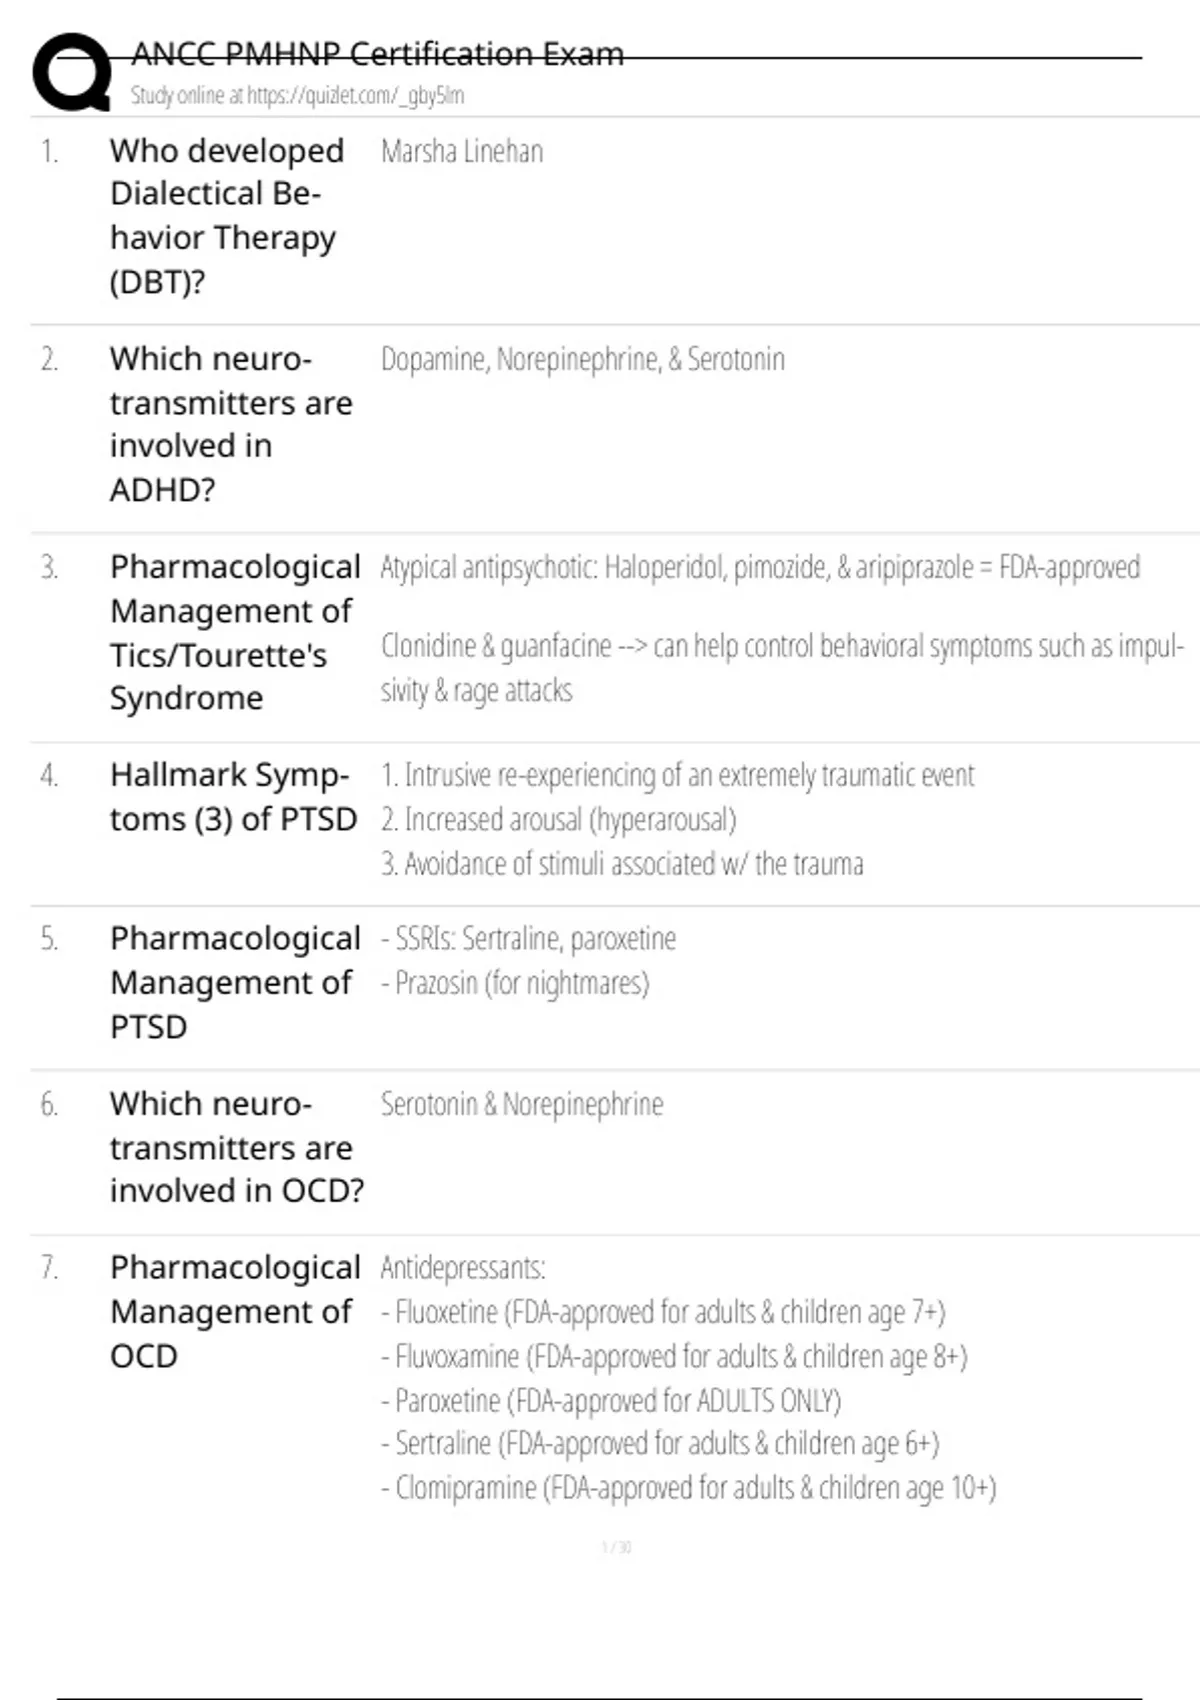Select the ADHD neurotransmitters question
This screenshot has width=1200, height=1700.
pos(231,424)
